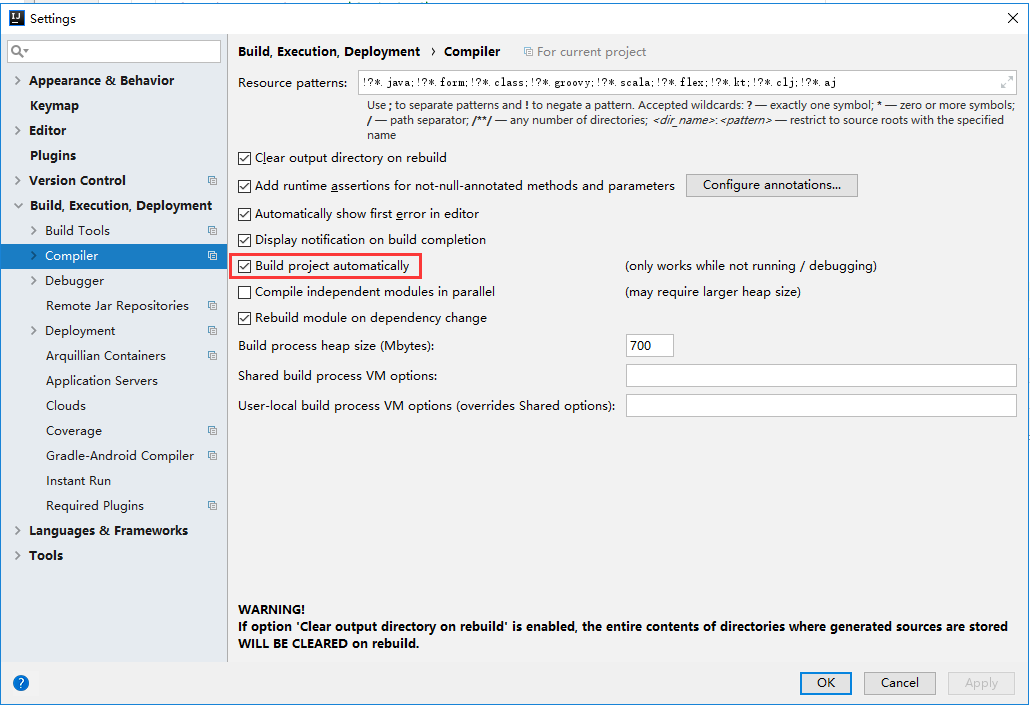Toggle Rebuild module on dependency change
1030x706 pixels.
(244, 319)
